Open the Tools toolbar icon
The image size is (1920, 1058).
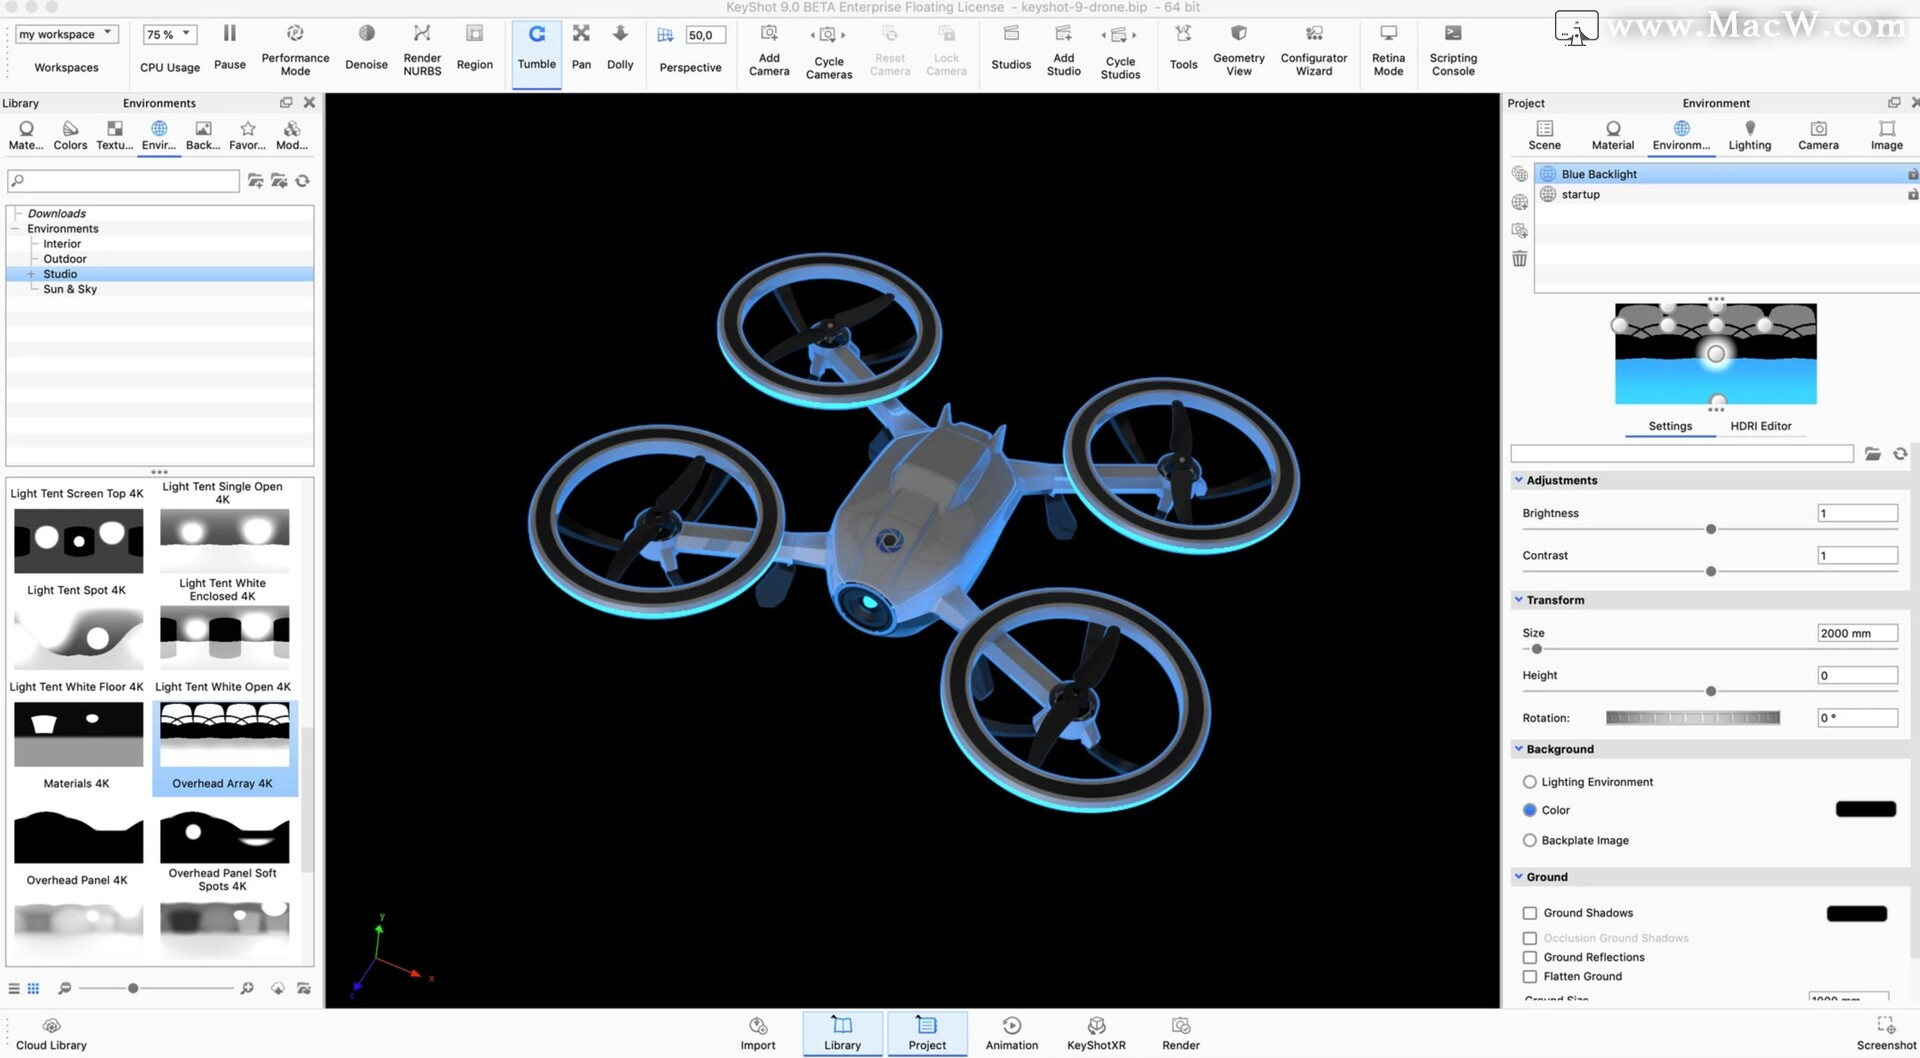tap(1183, 34)
